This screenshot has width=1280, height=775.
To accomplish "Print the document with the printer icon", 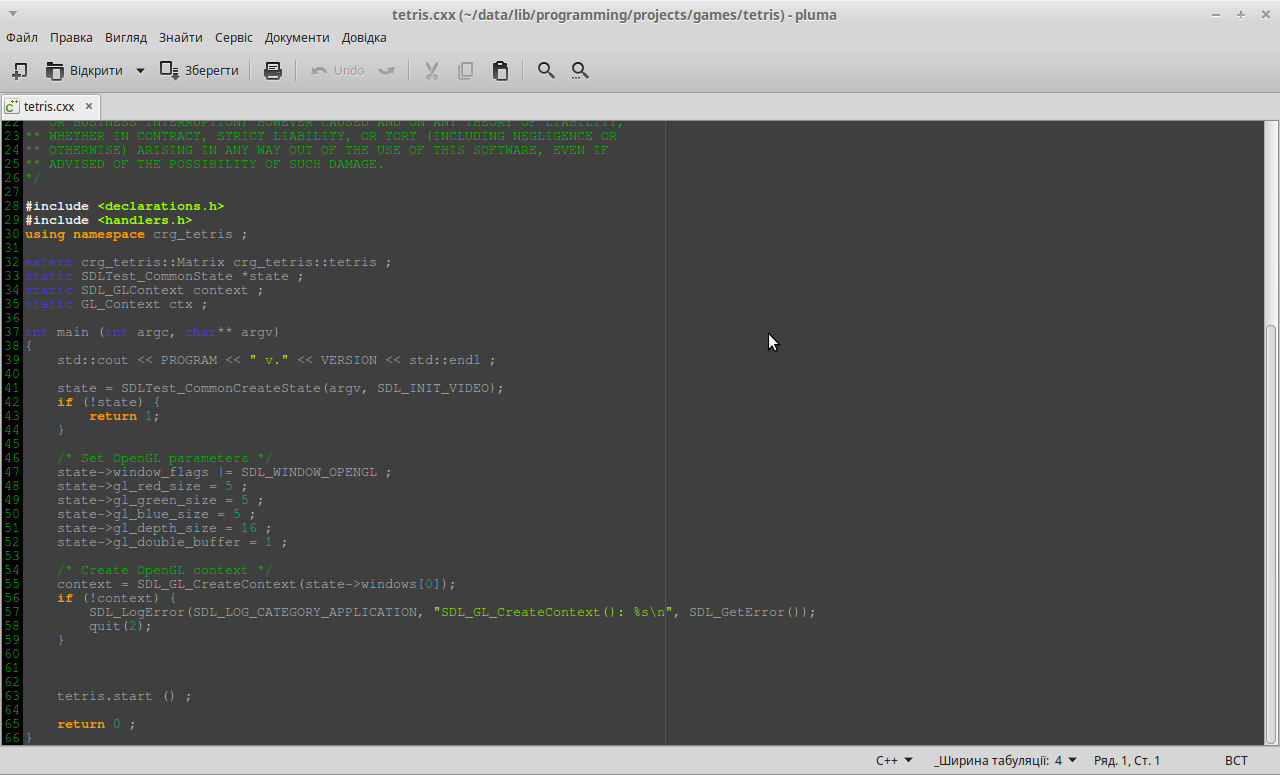I will 272,71.
